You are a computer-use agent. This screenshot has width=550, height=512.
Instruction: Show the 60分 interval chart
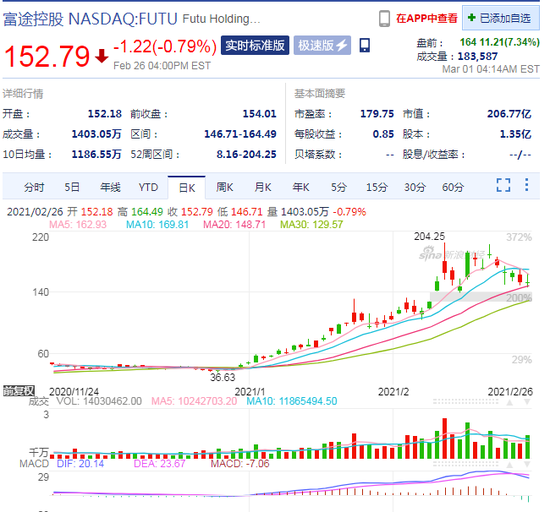452,187
